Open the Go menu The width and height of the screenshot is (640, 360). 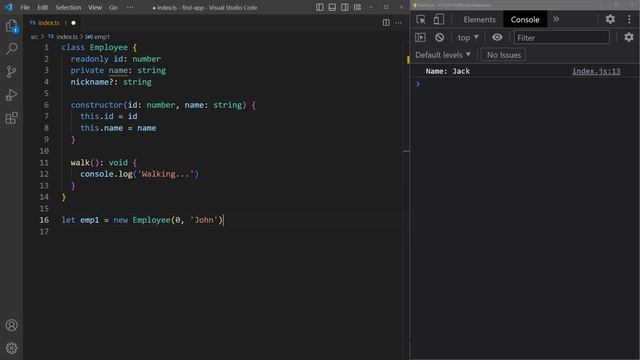point(113,7)
